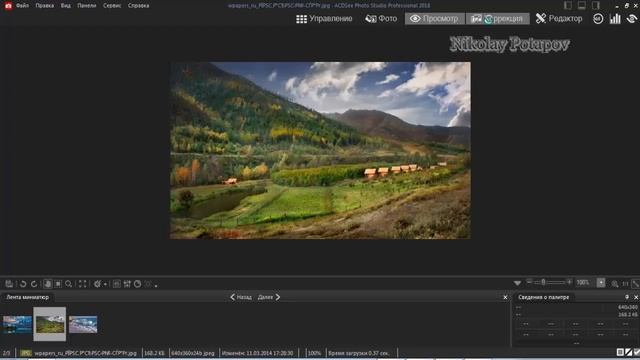Rotate image counterclockwise
The image size is (640, 360).
tap(23, 284)
